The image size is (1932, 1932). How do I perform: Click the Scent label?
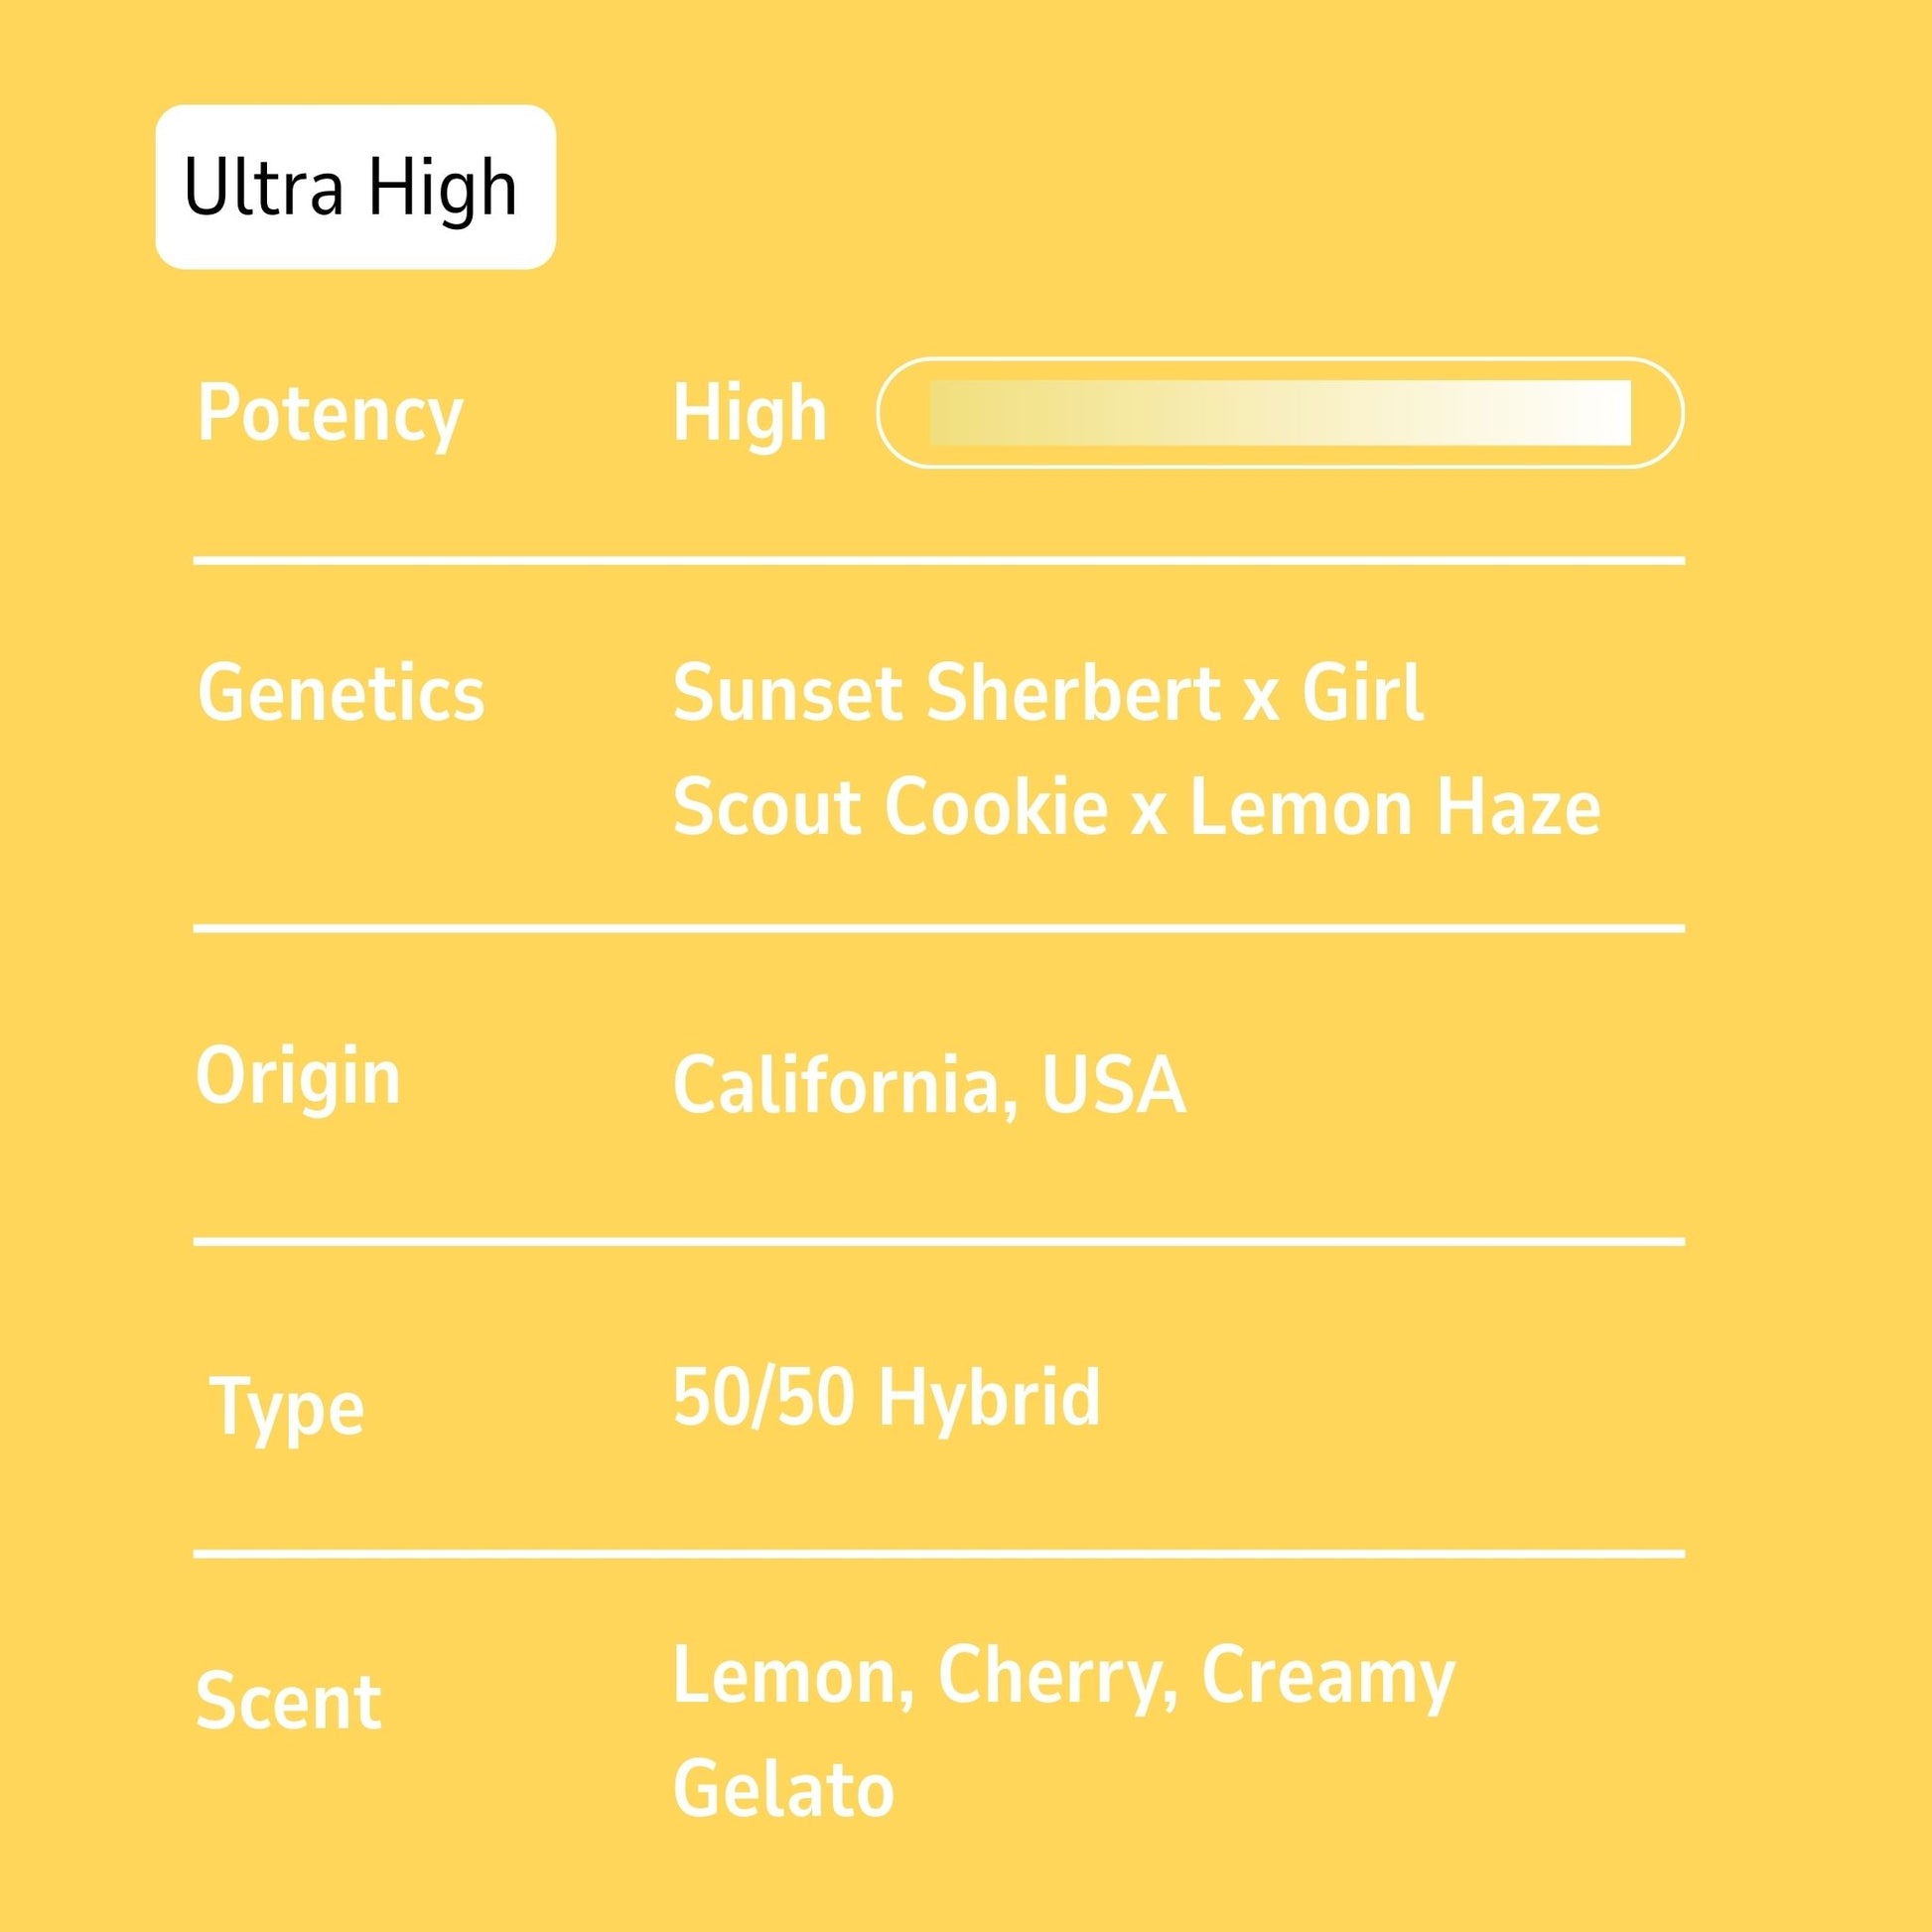coord(288,1701)
